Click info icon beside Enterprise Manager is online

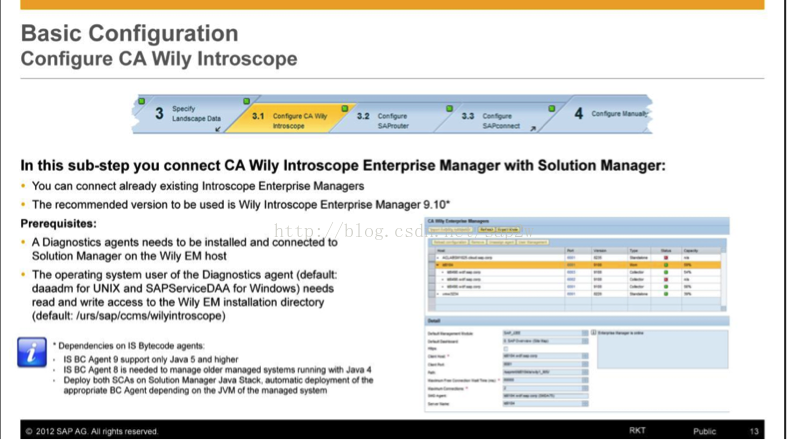click(594, 333)
